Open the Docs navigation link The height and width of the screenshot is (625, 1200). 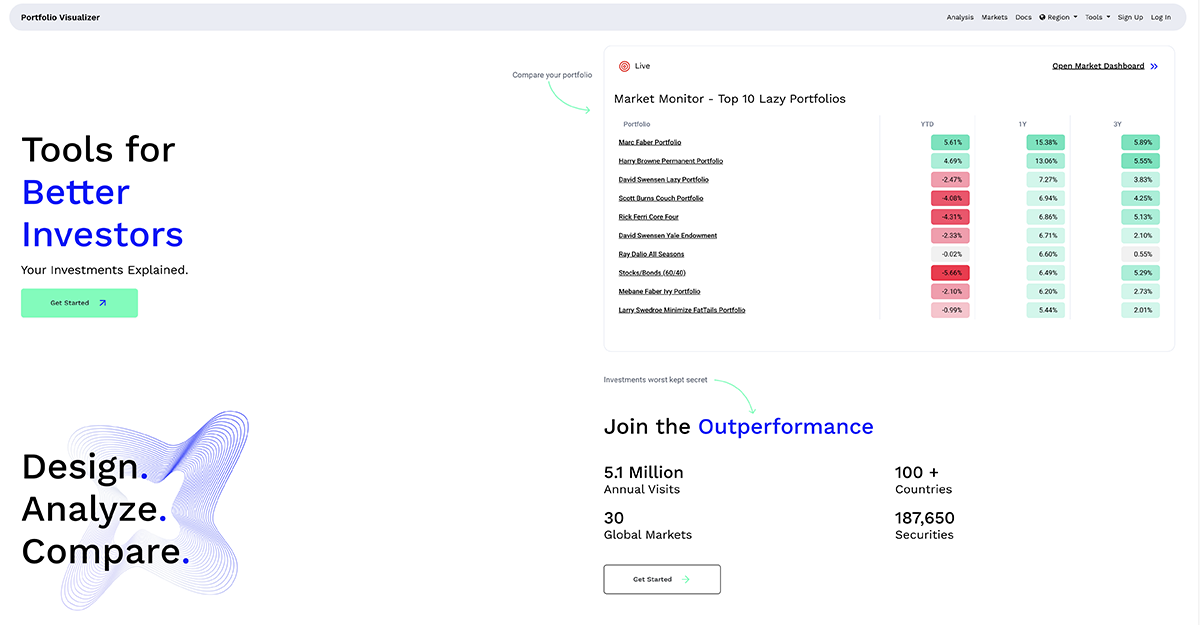[1023, 17]
